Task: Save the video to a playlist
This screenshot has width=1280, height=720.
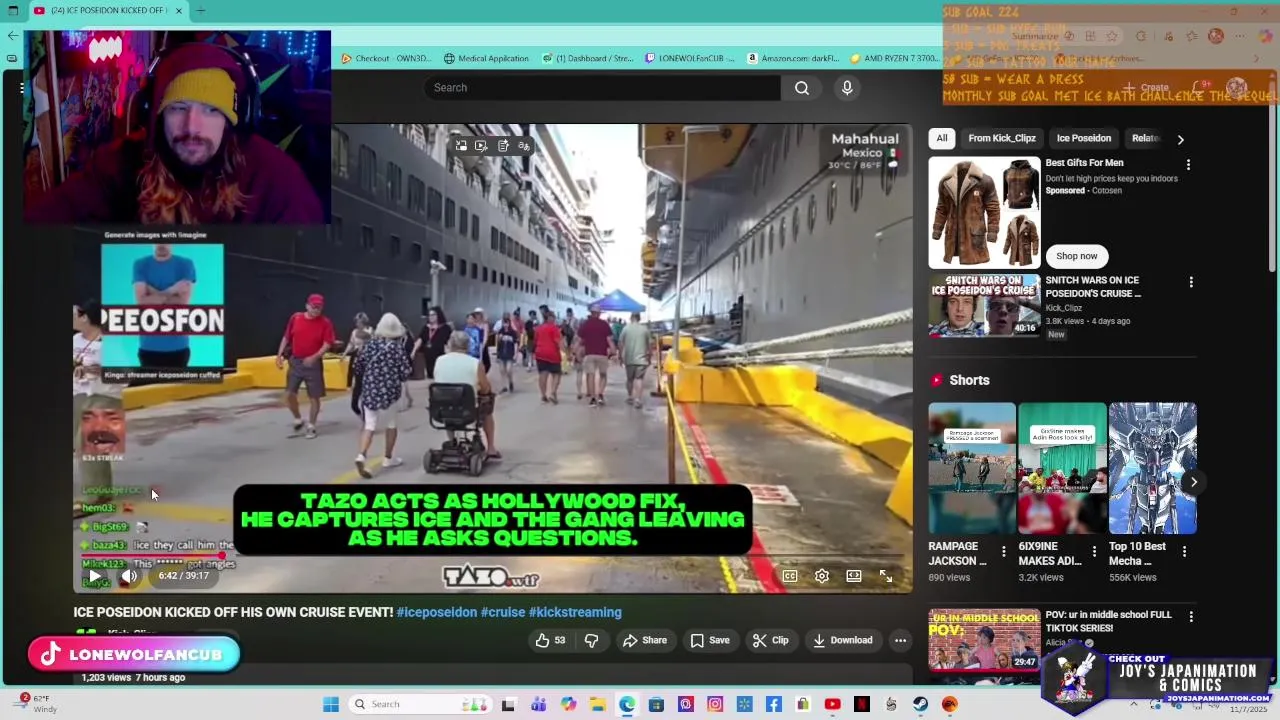Action: pos(710,640)
